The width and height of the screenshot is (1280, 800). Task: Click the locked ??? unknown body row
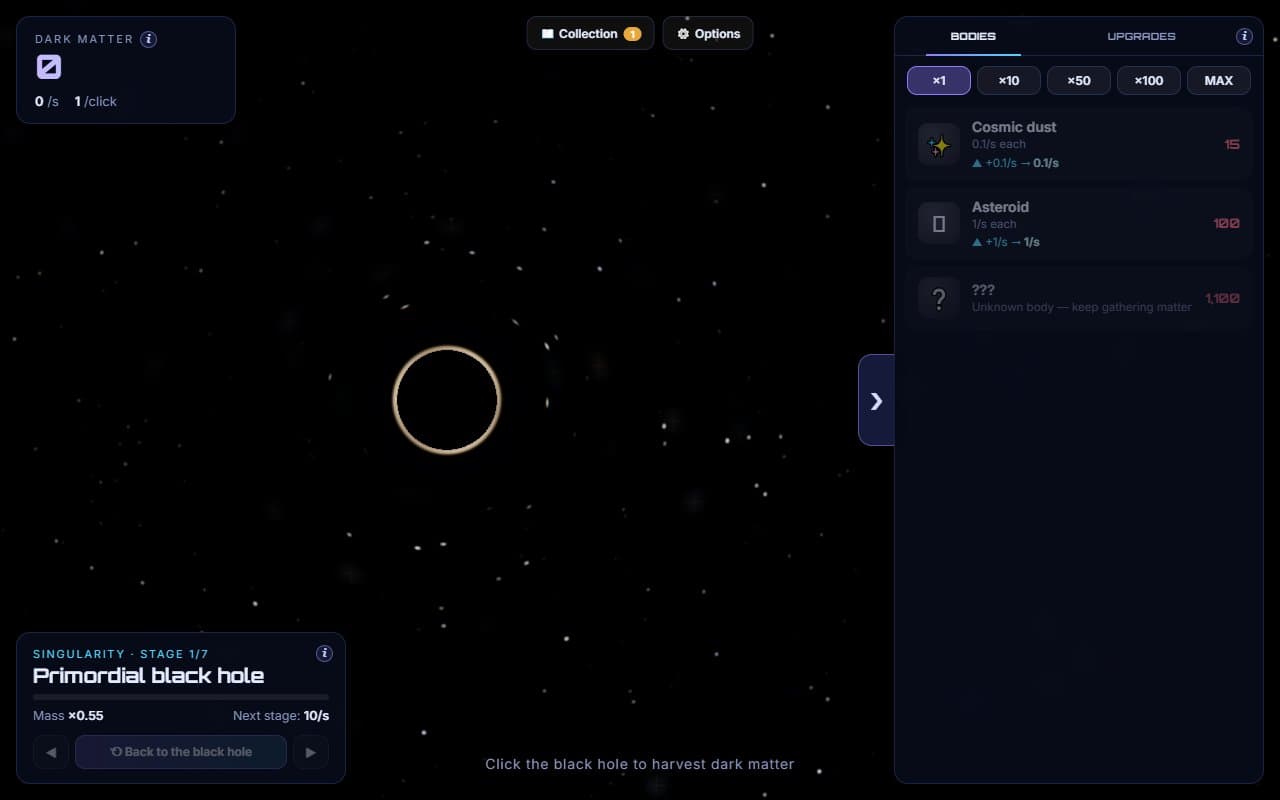(1079, 298)
